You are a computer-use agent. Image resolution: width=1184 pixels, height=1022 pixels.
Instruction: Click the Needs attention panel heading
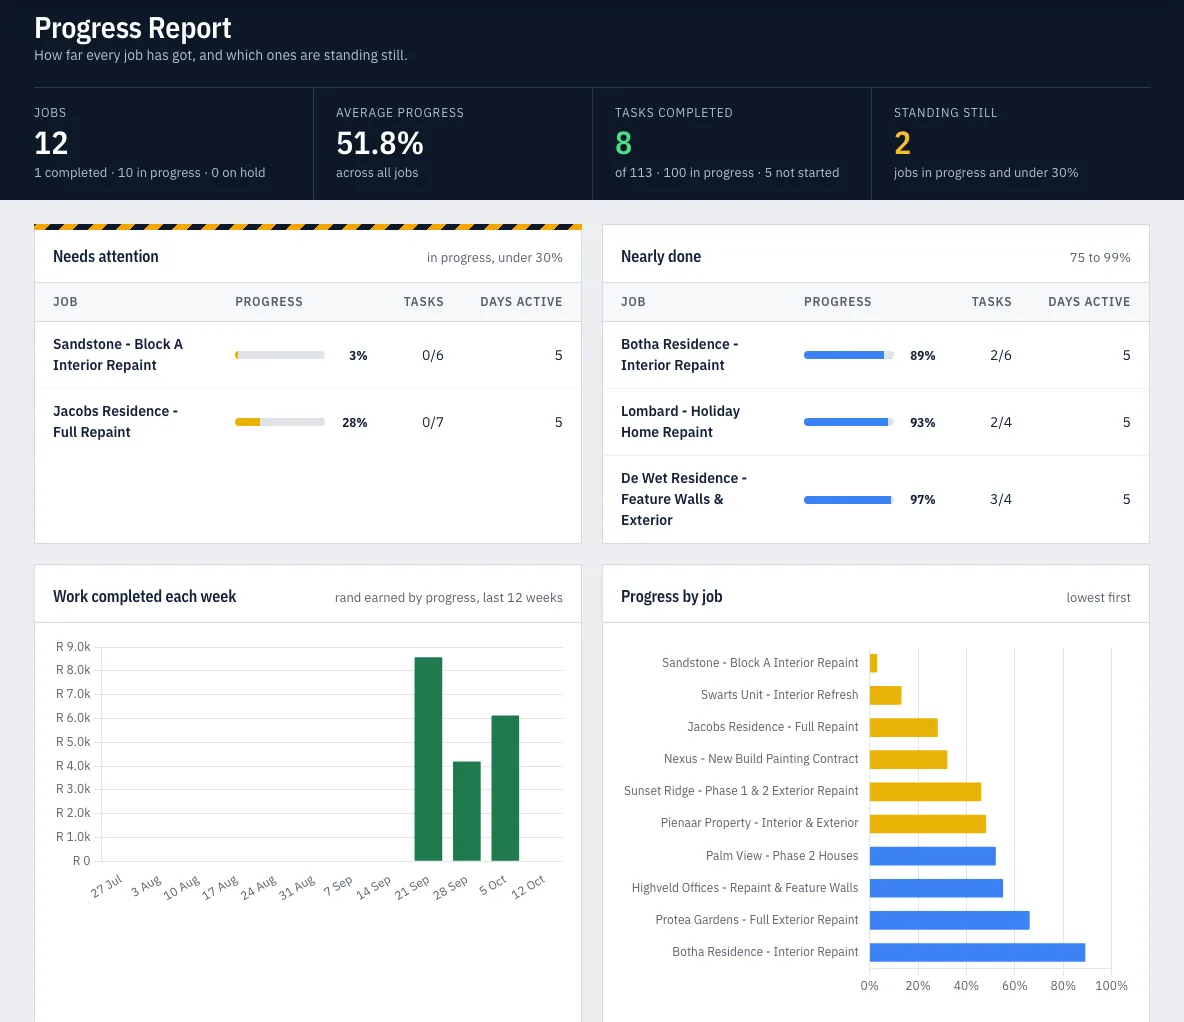coord(106,257)
